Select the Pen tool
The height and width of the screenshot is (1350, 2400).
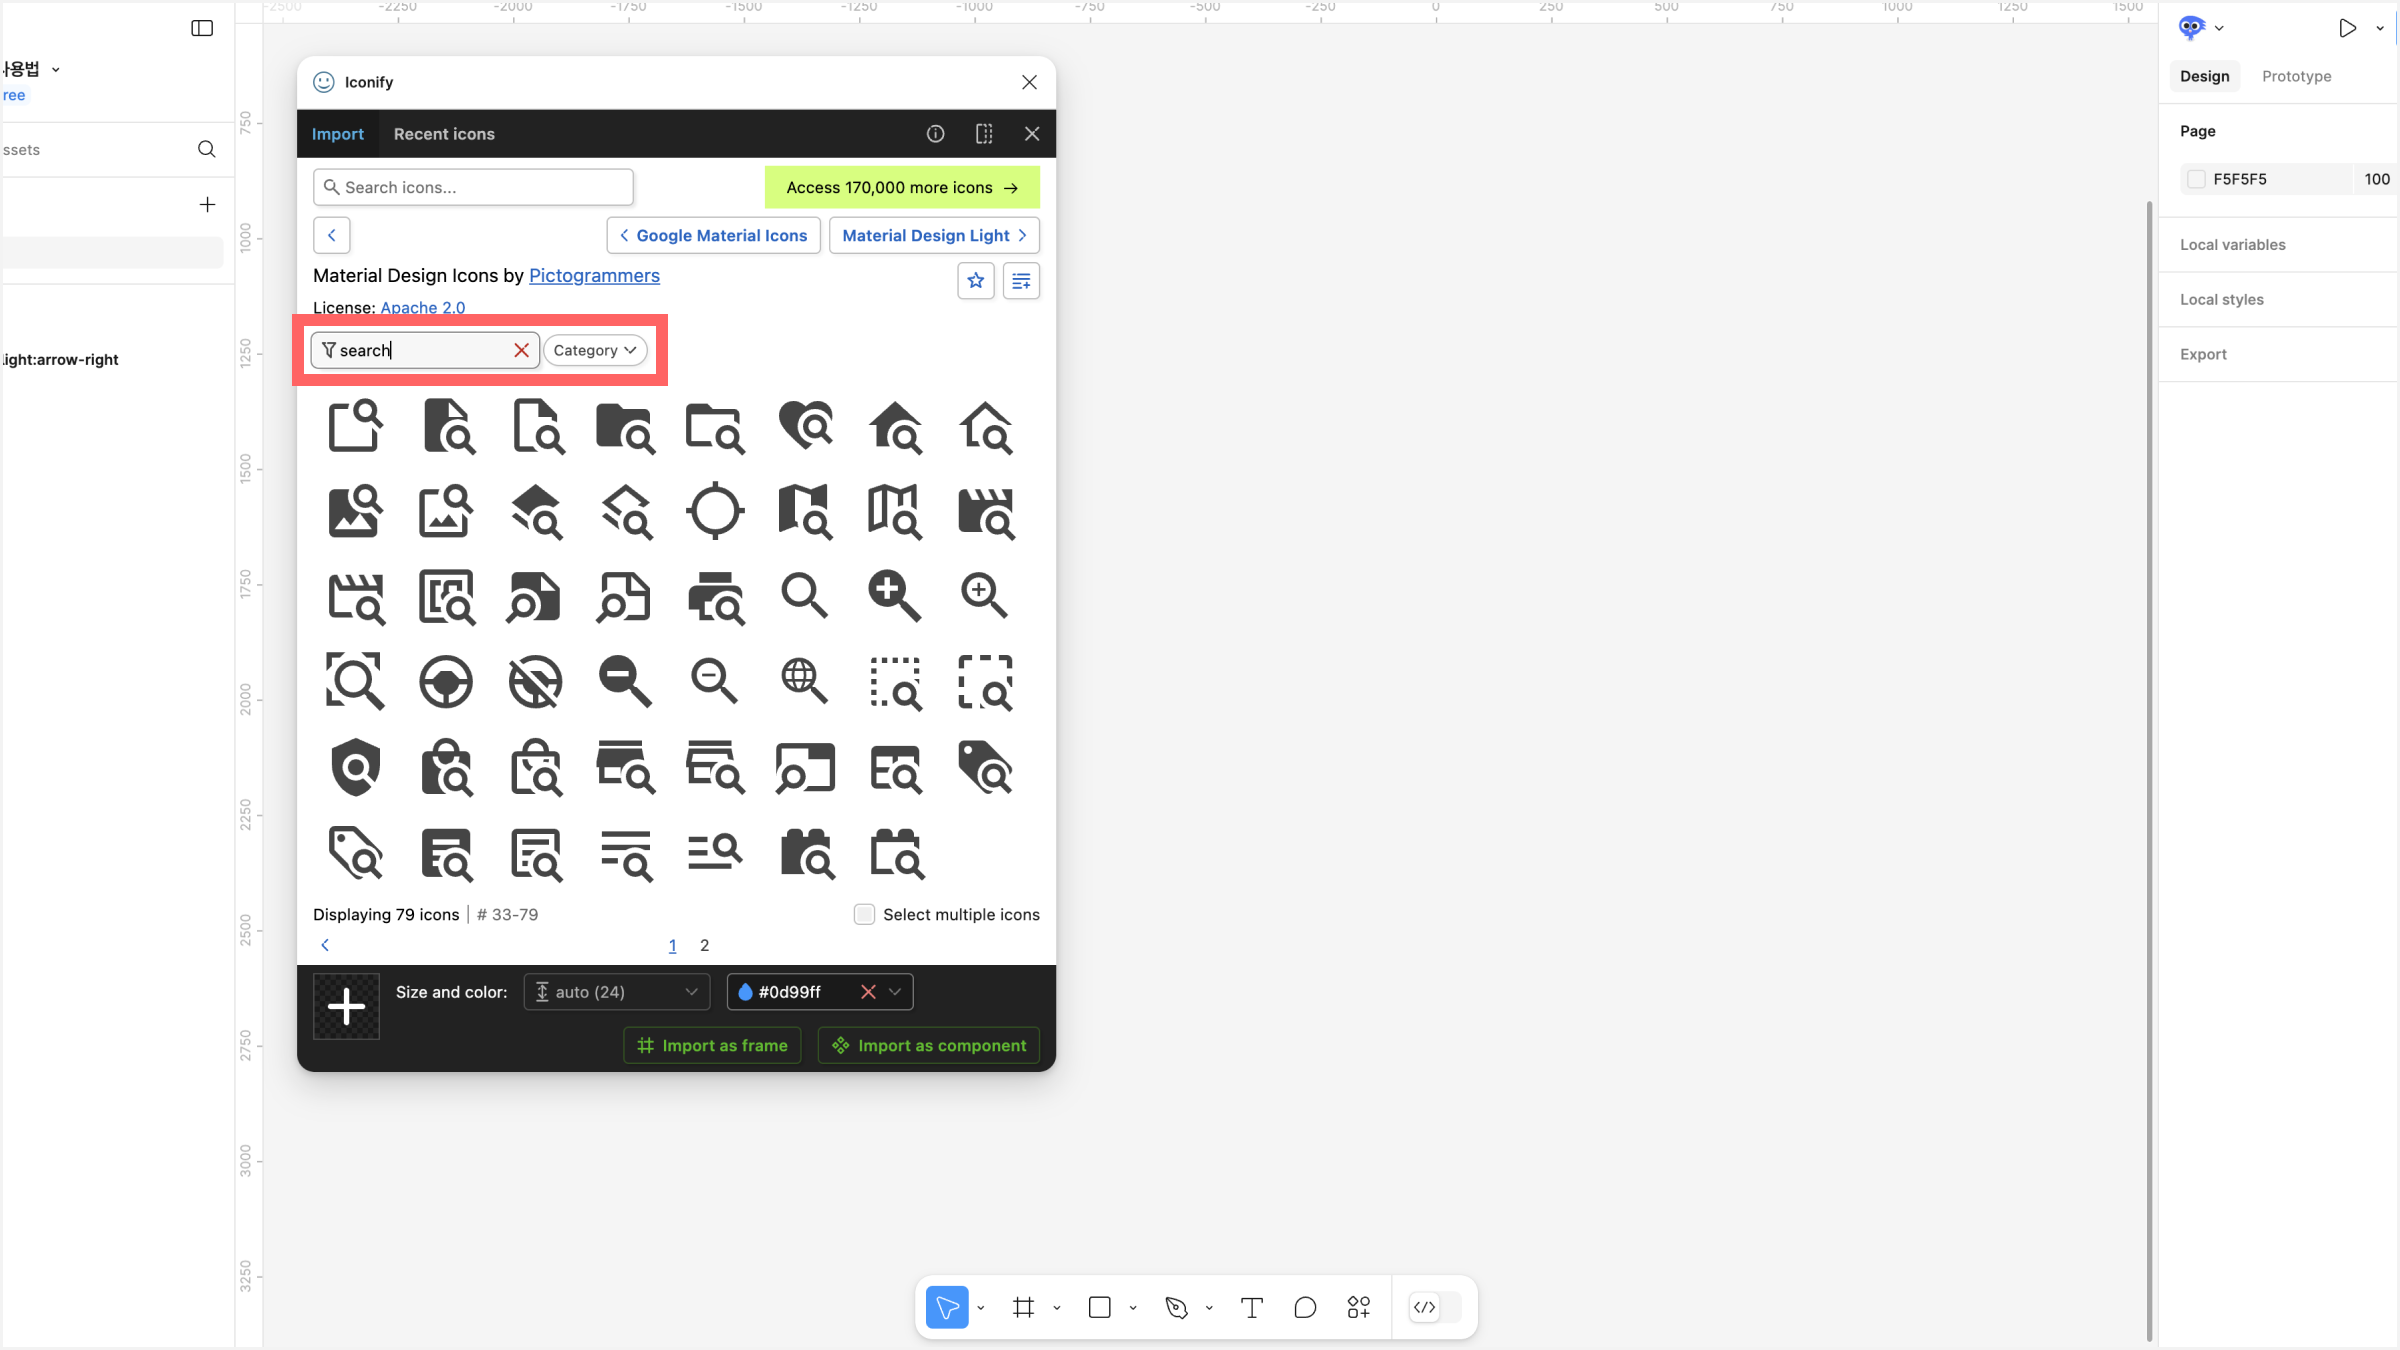tap(1176, 1307)
